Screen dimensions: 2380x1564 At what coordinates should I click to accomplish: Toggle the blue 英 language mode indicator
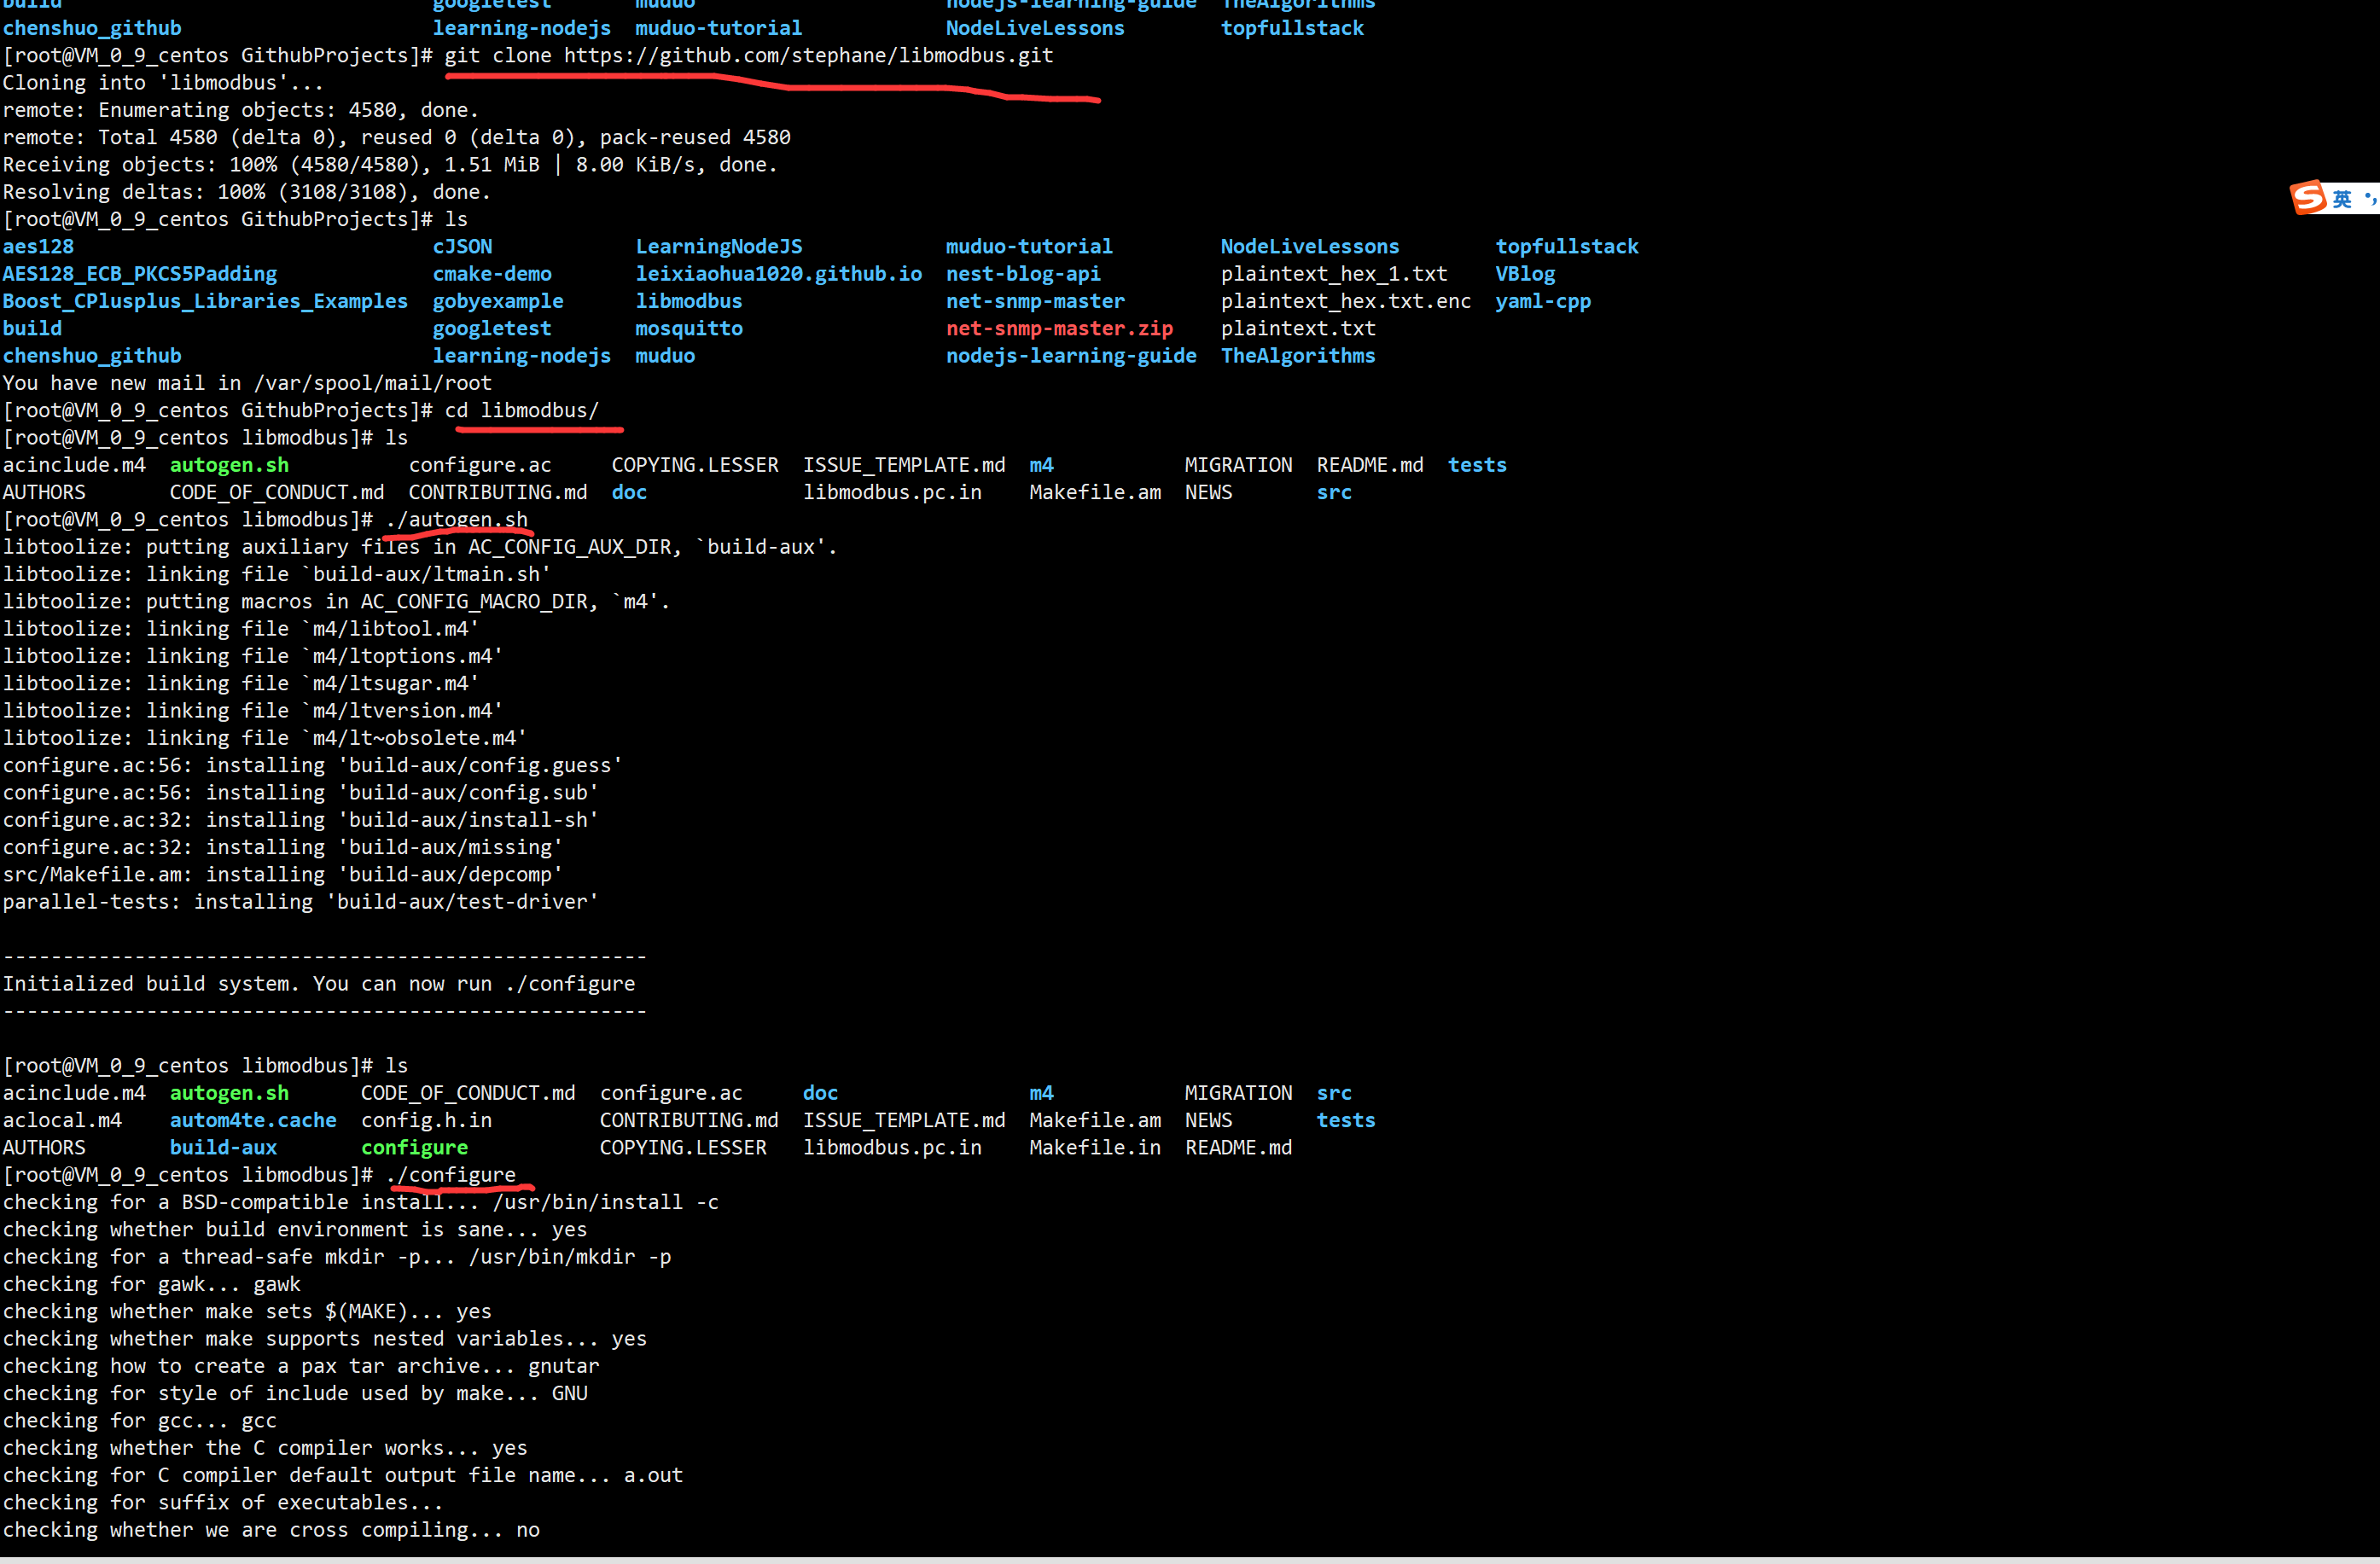click(x=2342, y=200)
